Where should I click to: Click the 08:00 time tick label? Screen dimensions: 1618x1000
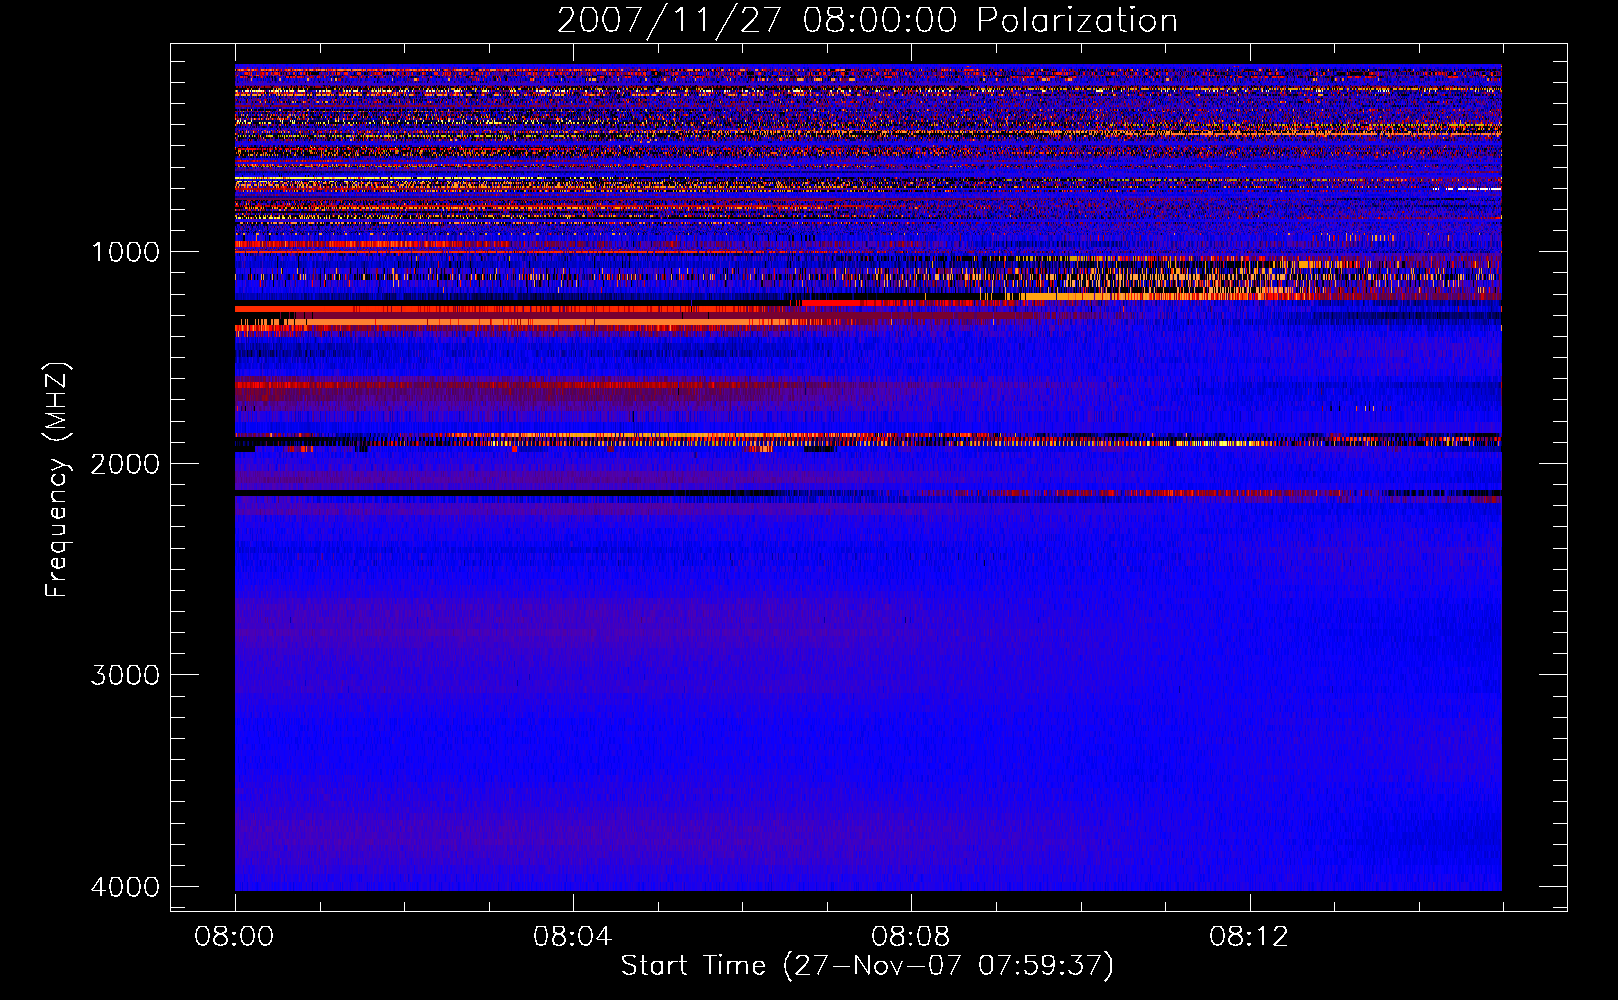[x=235, y=937]
